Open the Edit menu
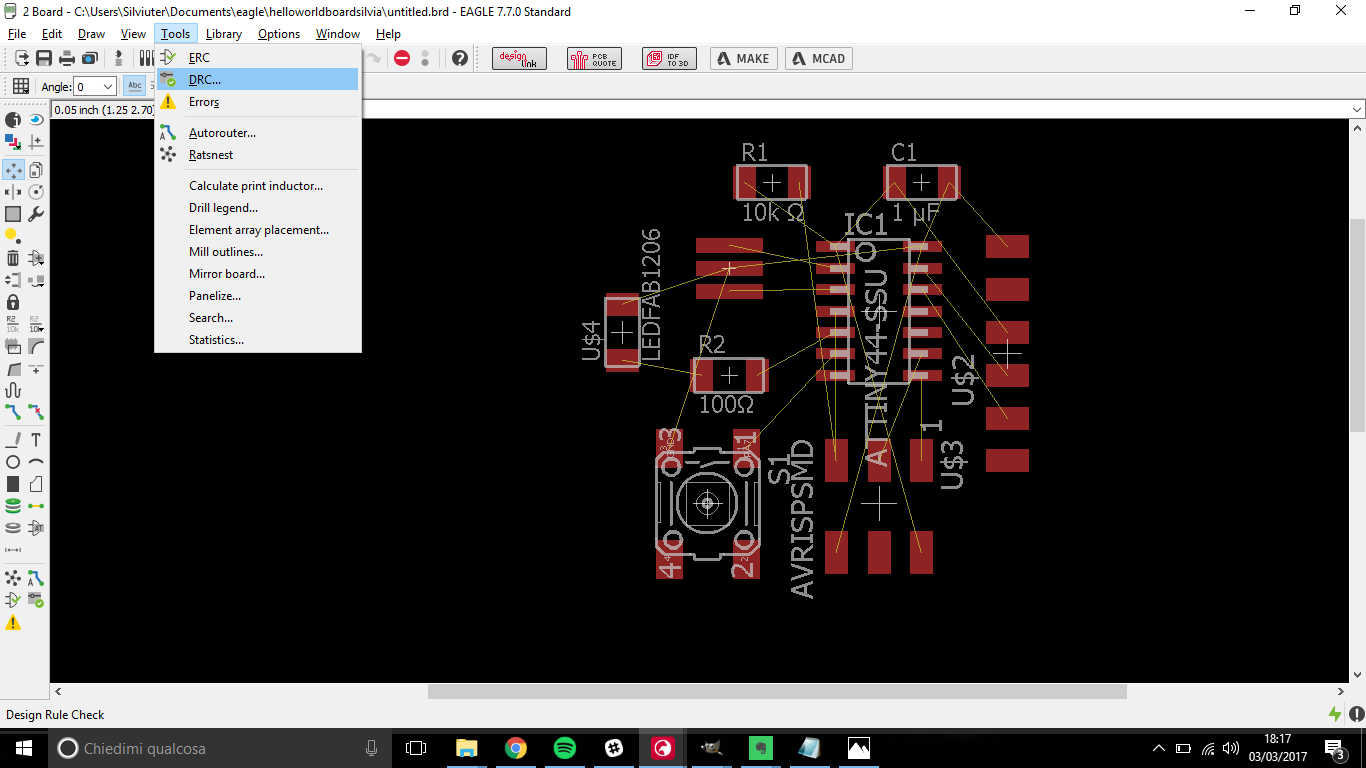The image size is (1366, 768). point(52,34)
